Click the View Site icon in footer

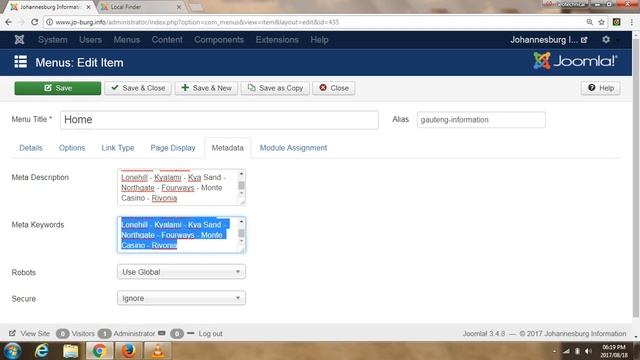click(x=12, y=333)
